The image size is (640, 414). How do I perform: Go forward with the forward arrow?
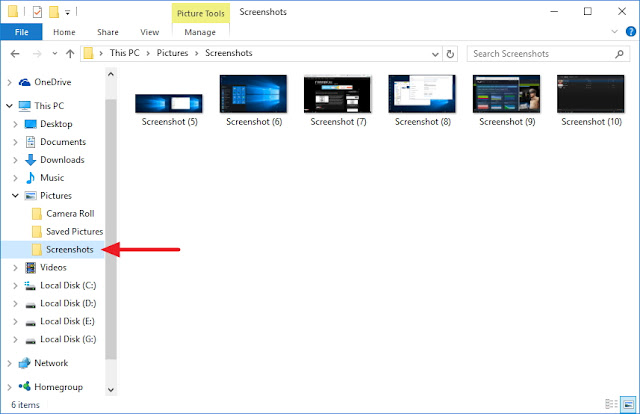pos(37,53)
